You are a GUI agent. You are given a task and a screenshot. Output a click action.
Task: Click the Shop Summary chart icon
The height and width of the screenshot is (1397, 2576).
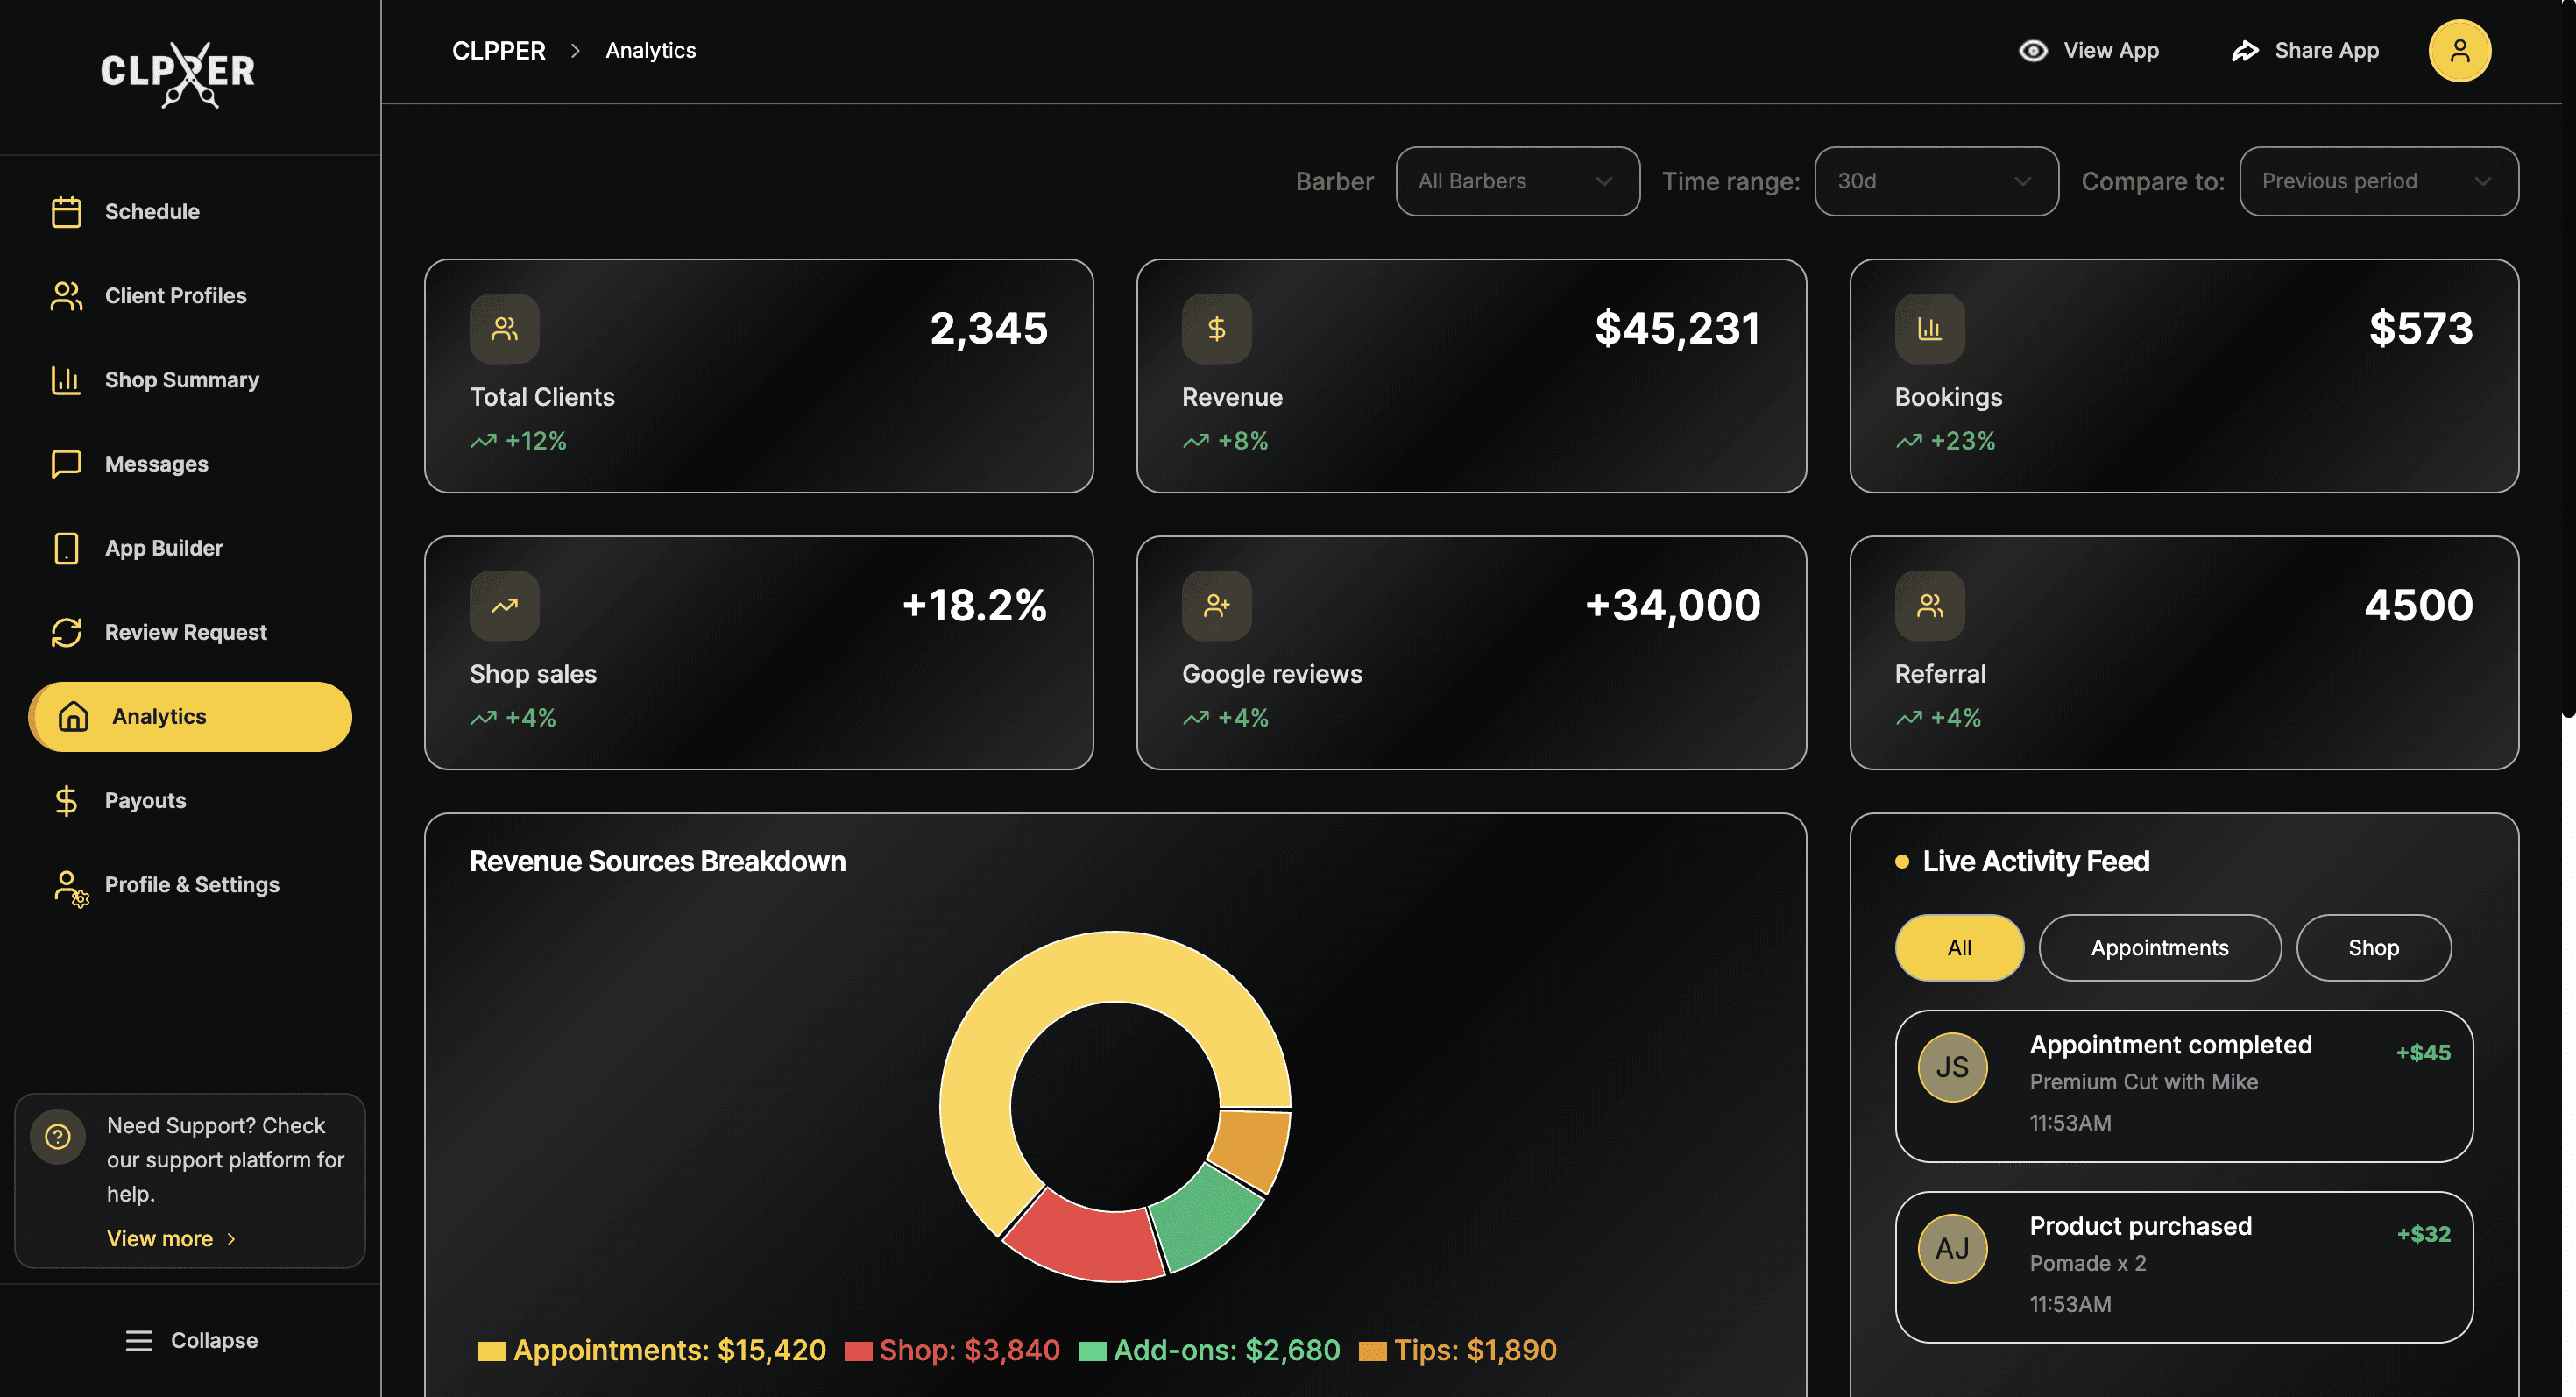(66, 380)
